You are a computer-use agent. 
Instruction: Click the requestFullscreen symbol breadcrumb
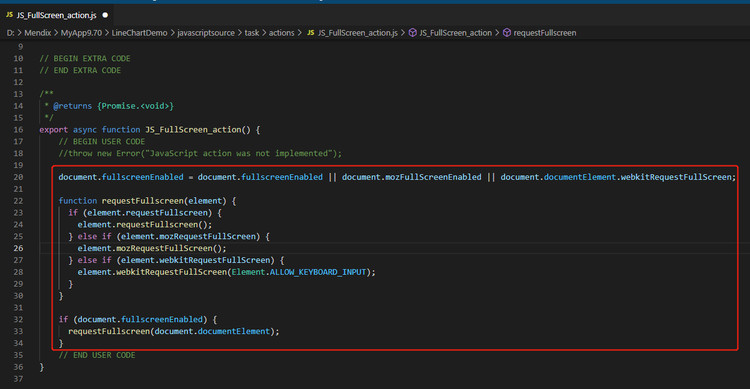coord(544,33)
